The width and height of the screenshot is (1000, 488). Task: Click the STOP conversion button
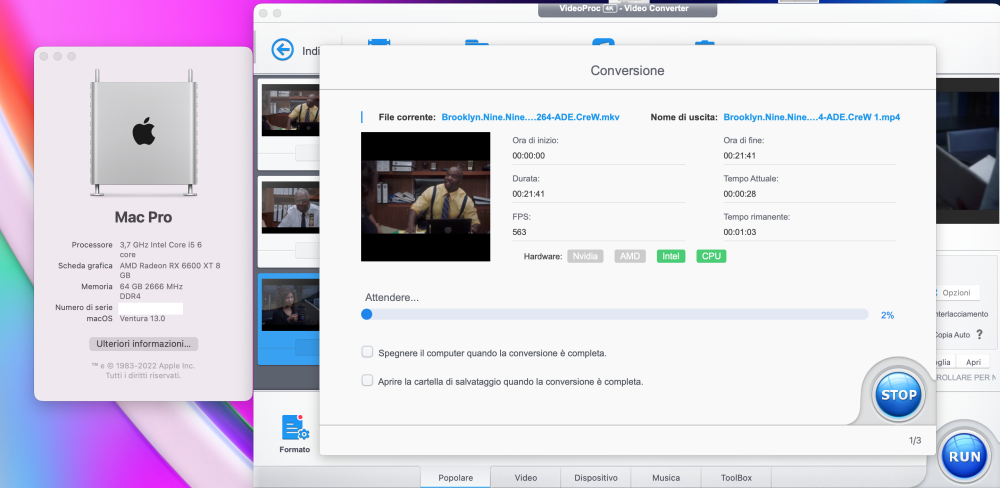point(898,395)
